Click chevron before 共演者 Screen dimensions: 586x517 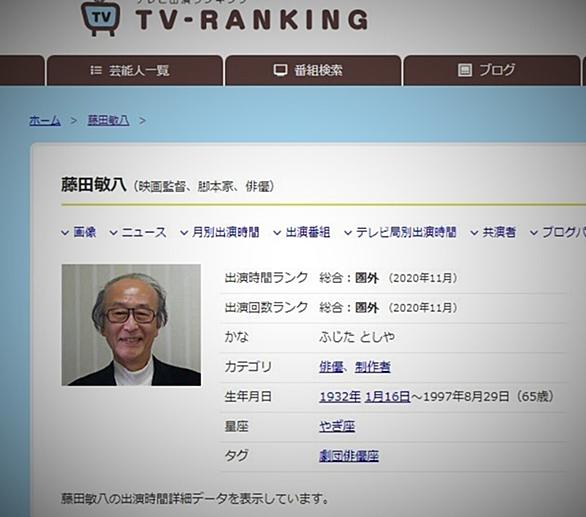pos(474,233)
